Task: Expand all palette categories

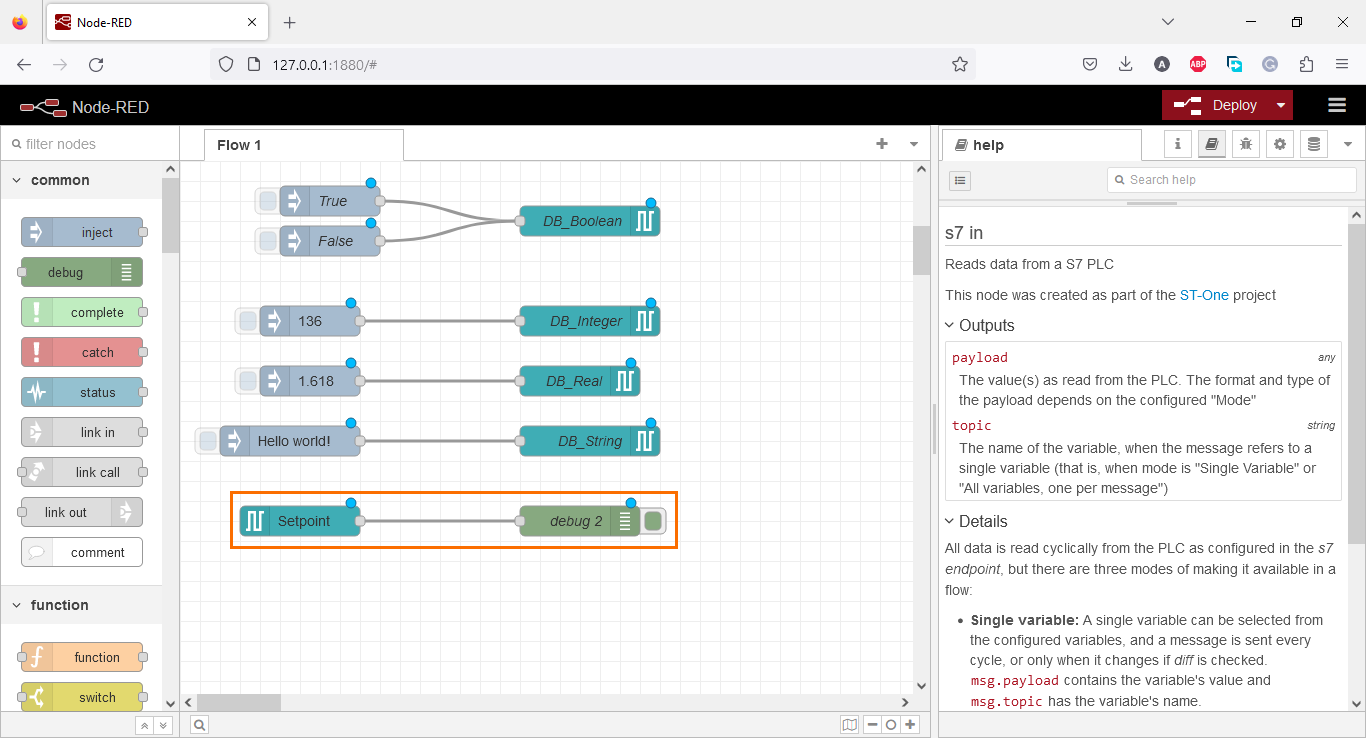Action: pyautogui.click(x=164, y=726)
